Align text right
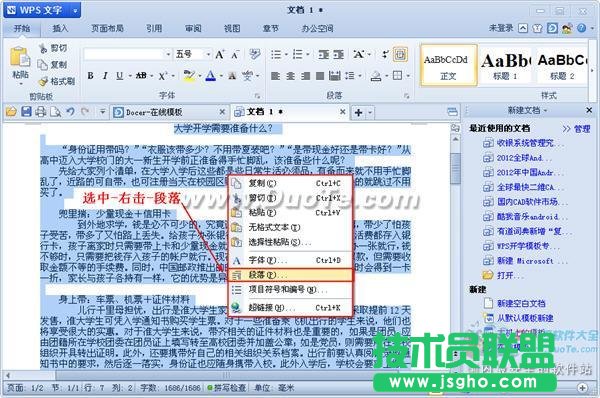 coord(305,76)
